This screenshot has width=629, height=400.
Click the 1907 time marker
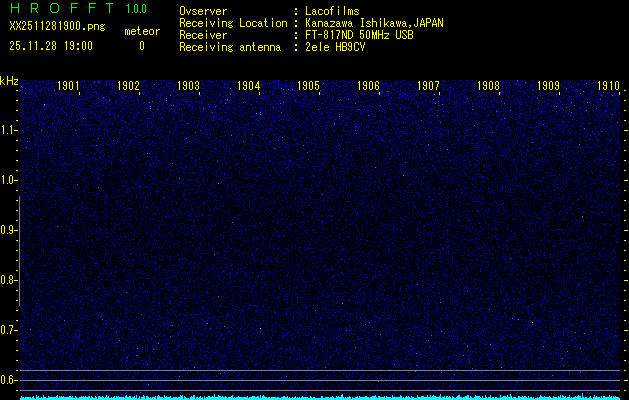pos(428,87)
